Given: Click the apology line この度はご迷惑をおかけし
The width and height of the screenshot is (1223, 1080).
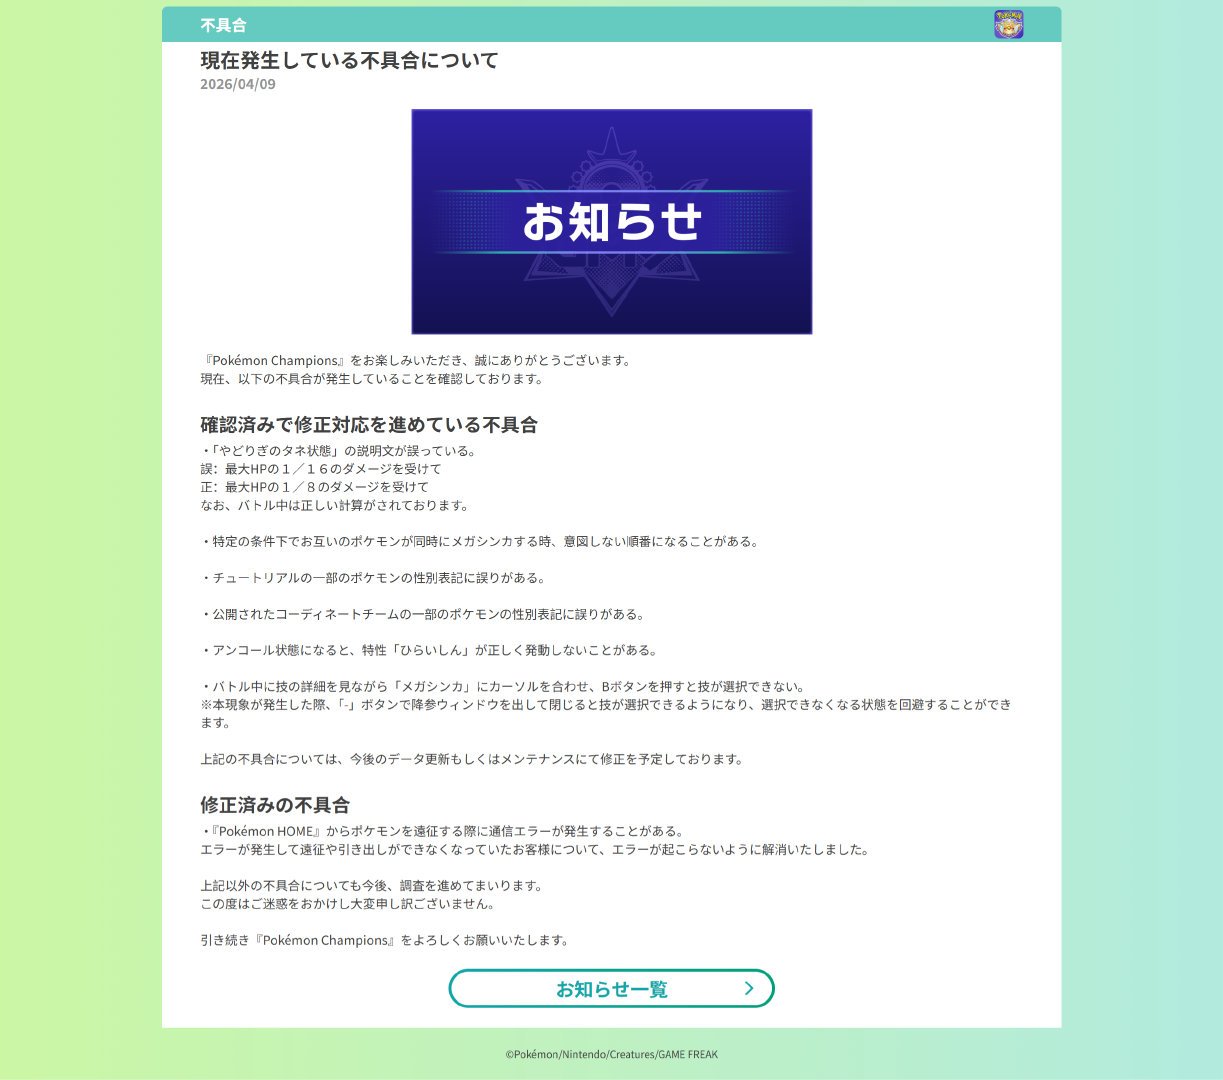Looking at the screenshot, I should 347,904.
